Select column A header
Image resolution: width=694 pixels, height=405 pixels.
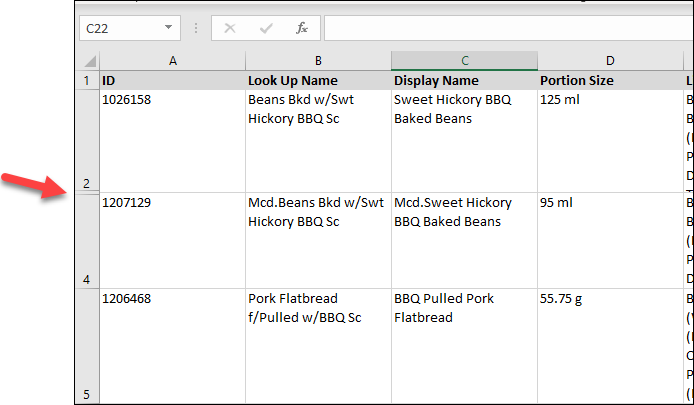(172, 61)
